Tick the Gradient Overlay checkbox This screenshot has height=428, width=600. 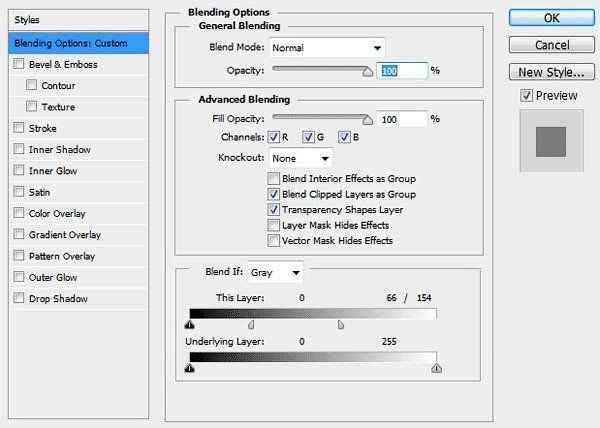click(x=19, y=234)
